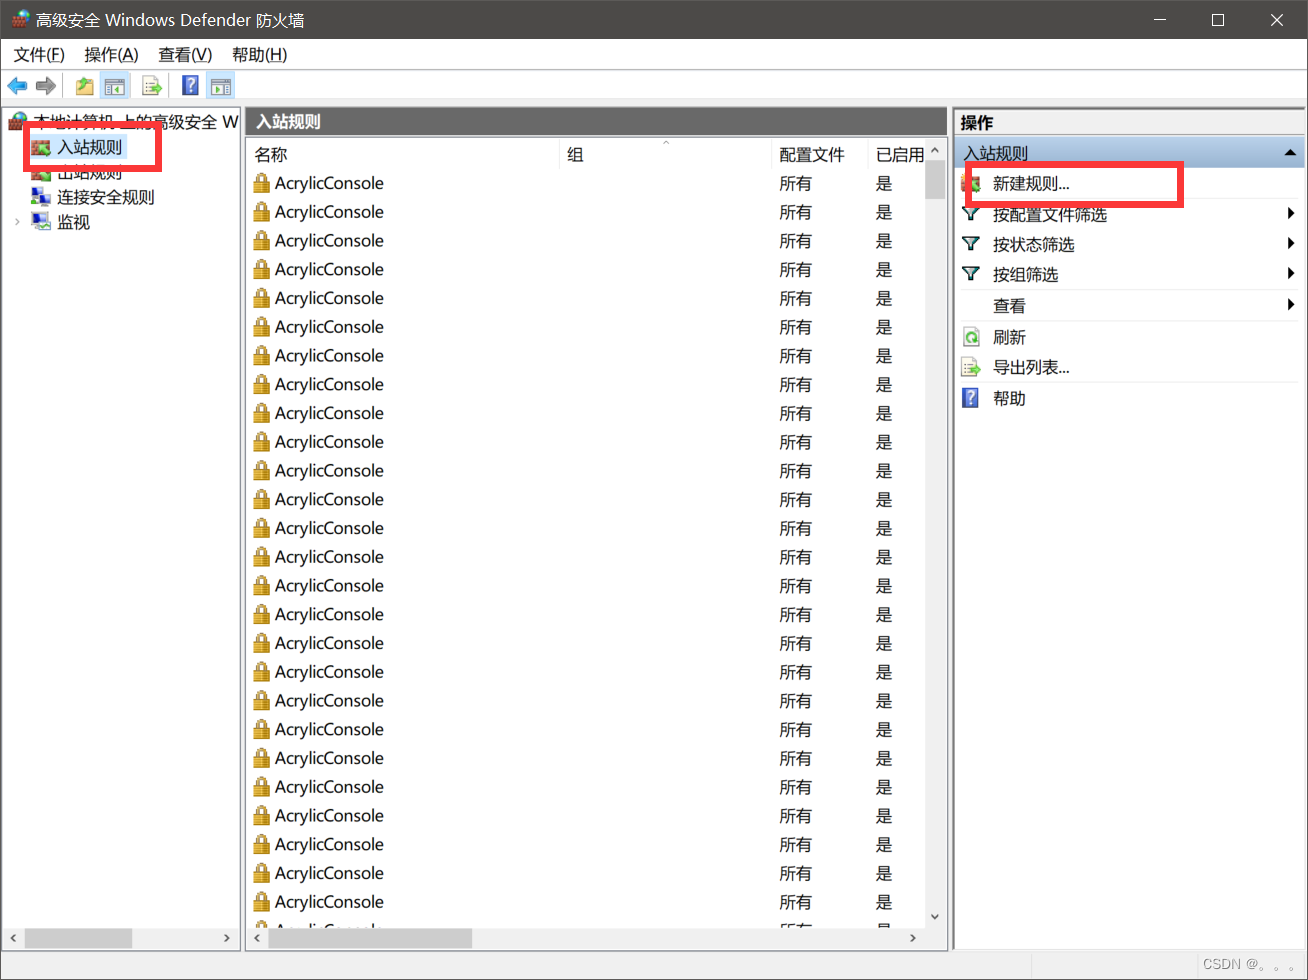Click 导出列表... in the actions pane
Image resolution: width=1308 pixels, height=980 pixels.
pyautogui.click(x=1031, y=367)
